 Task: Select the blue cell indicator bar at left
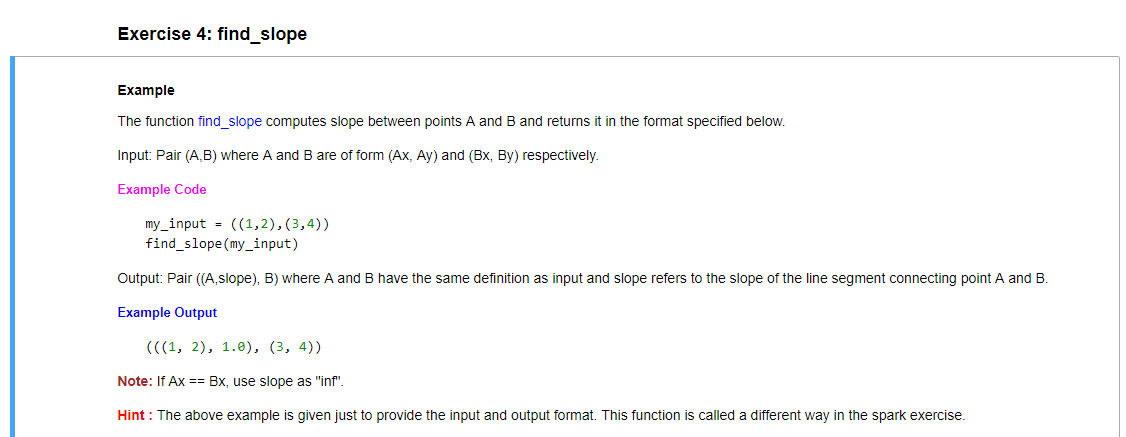click(x=12, y=246)
